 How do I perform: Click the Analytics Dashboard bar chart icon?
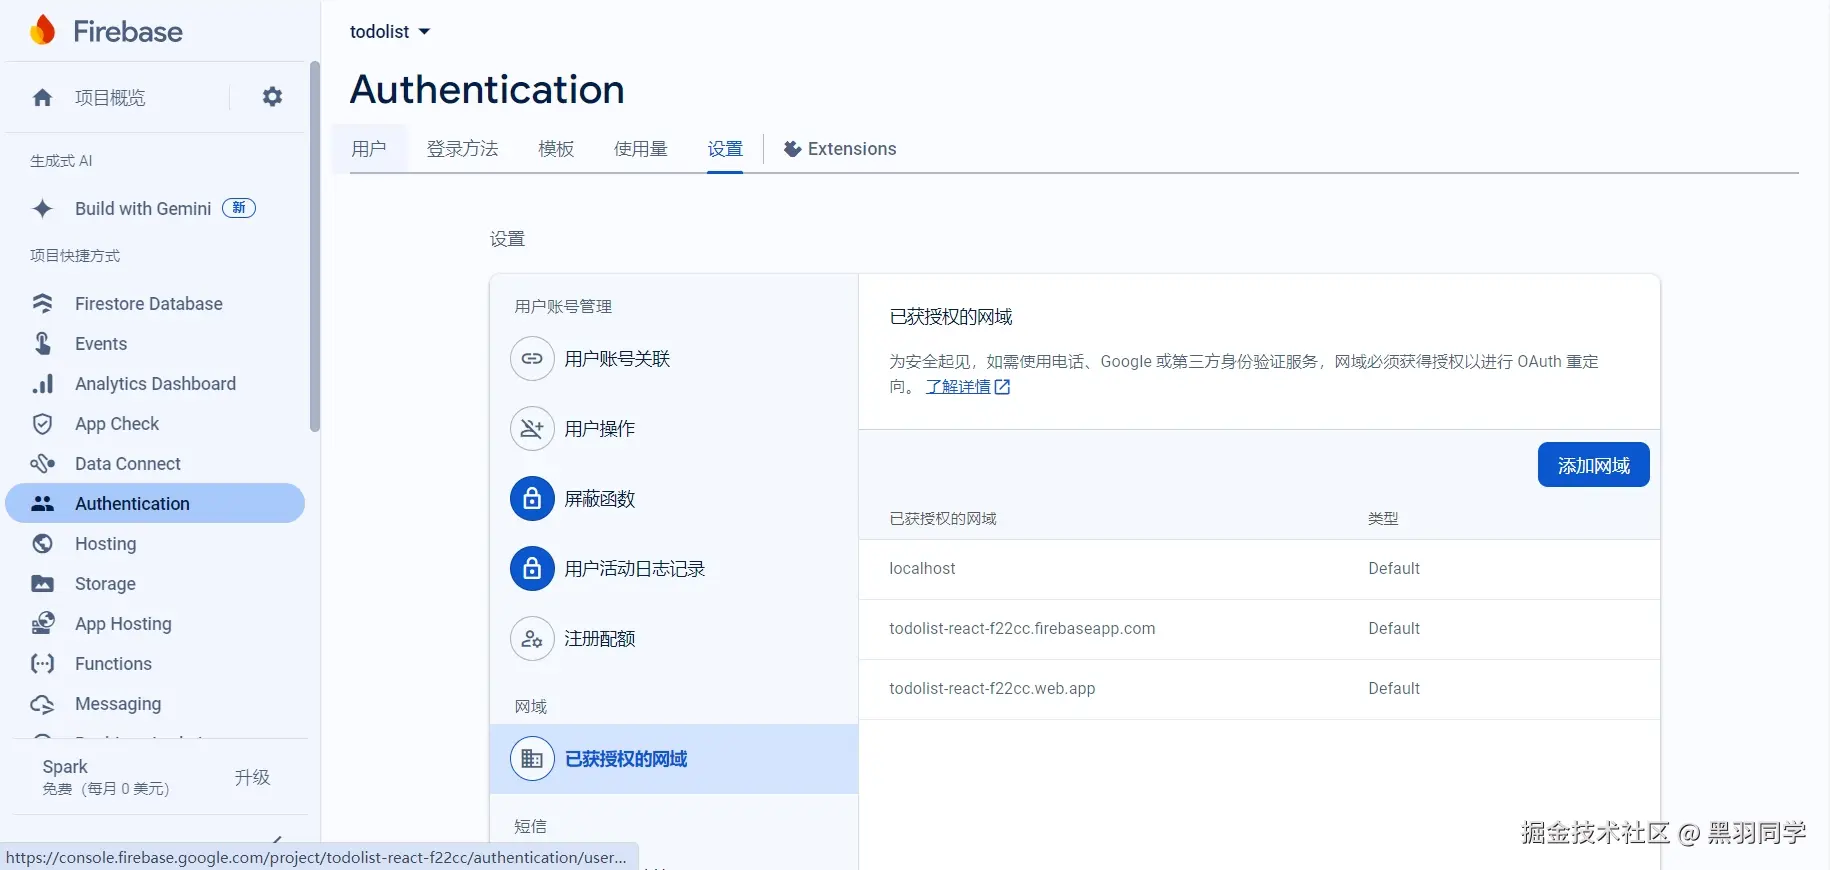pyautogui.click(x=42, y=383)
